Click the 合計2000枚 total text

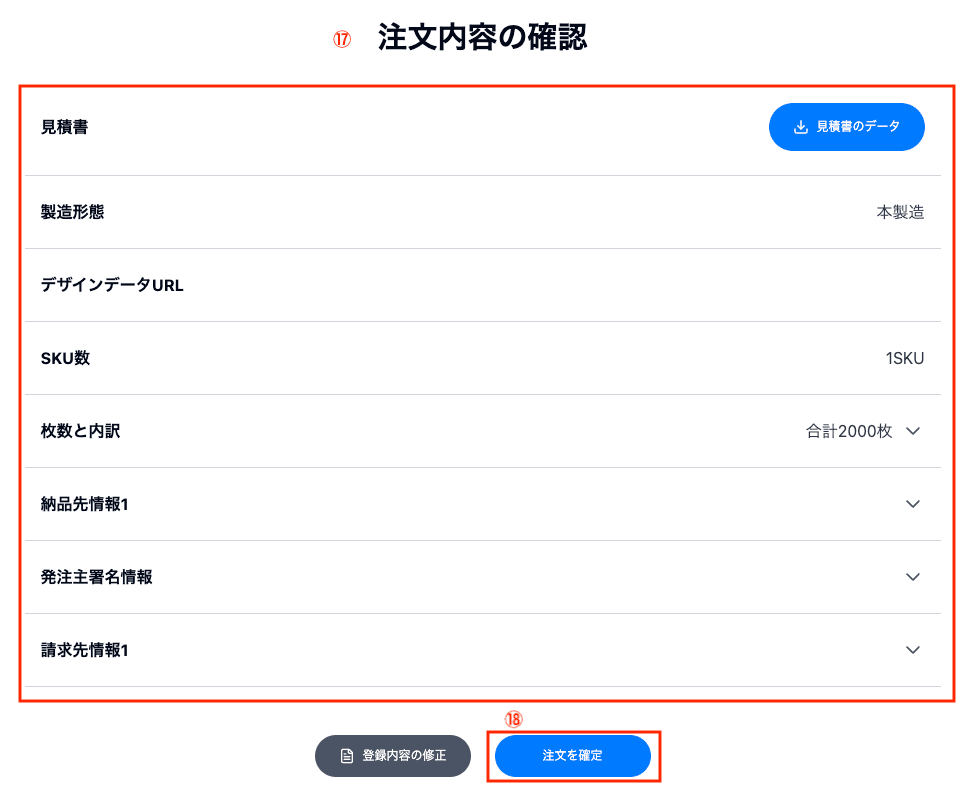point(848,431)
